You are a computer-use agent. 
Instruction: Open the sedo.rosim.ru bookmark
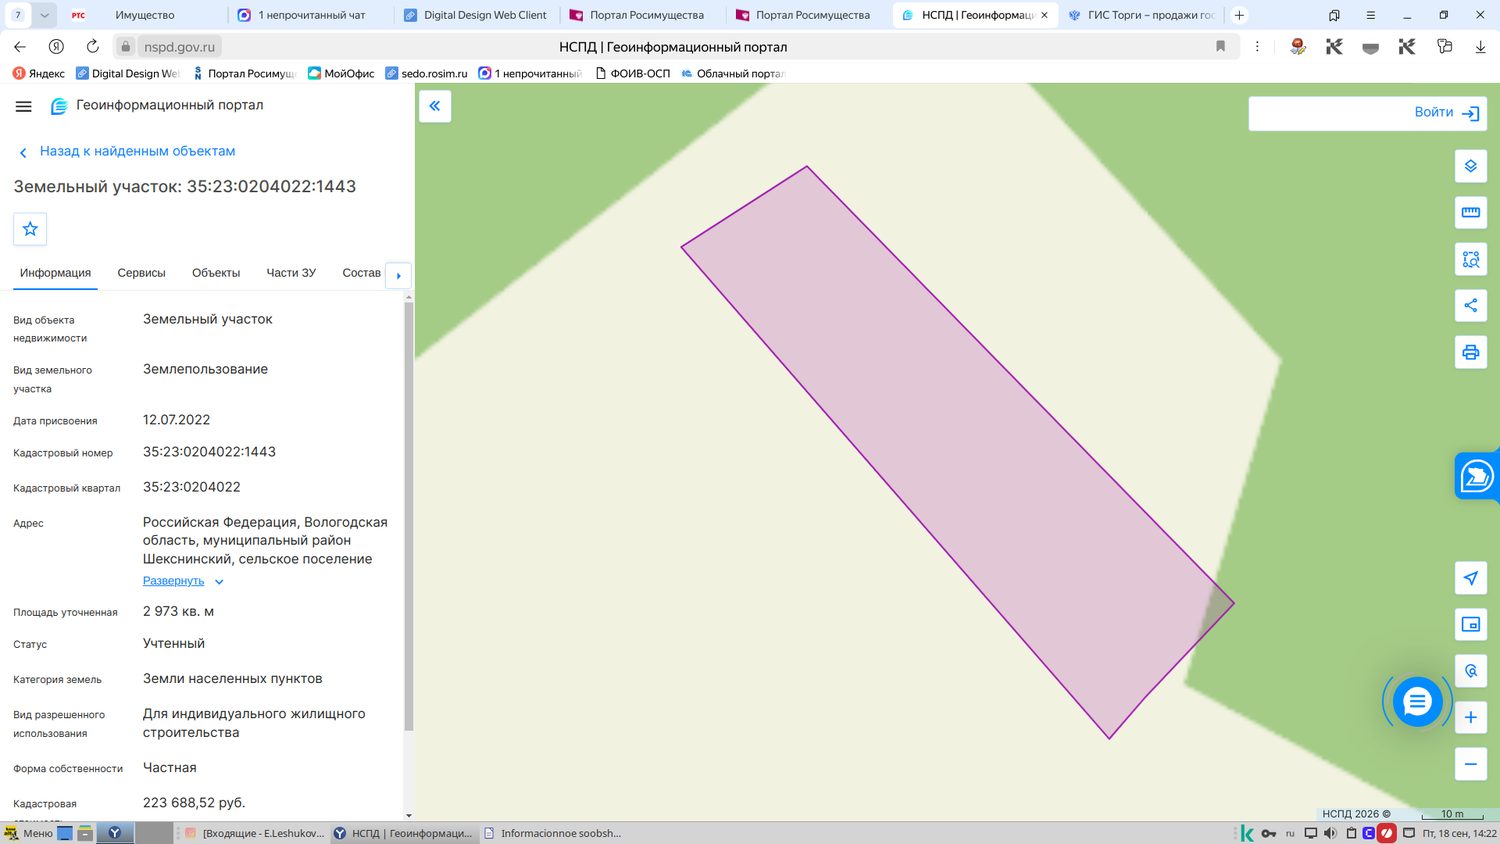pos(426,73)
